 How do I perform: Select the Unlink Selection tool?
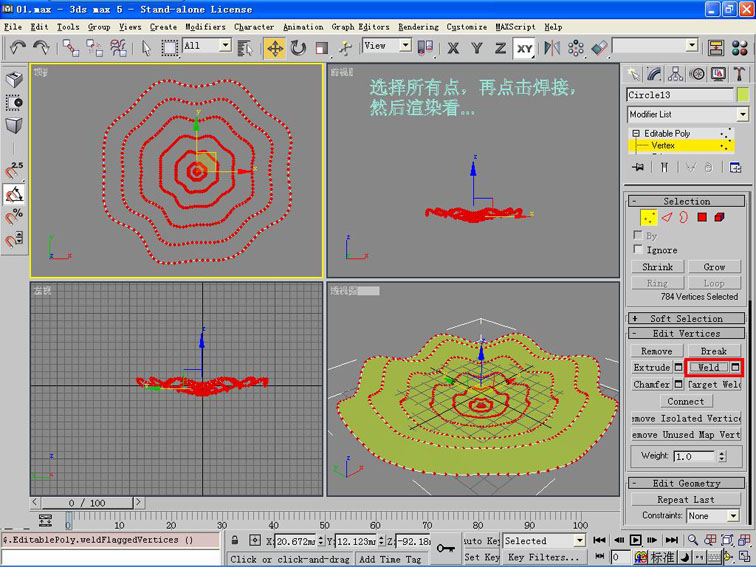coord(94,48)
